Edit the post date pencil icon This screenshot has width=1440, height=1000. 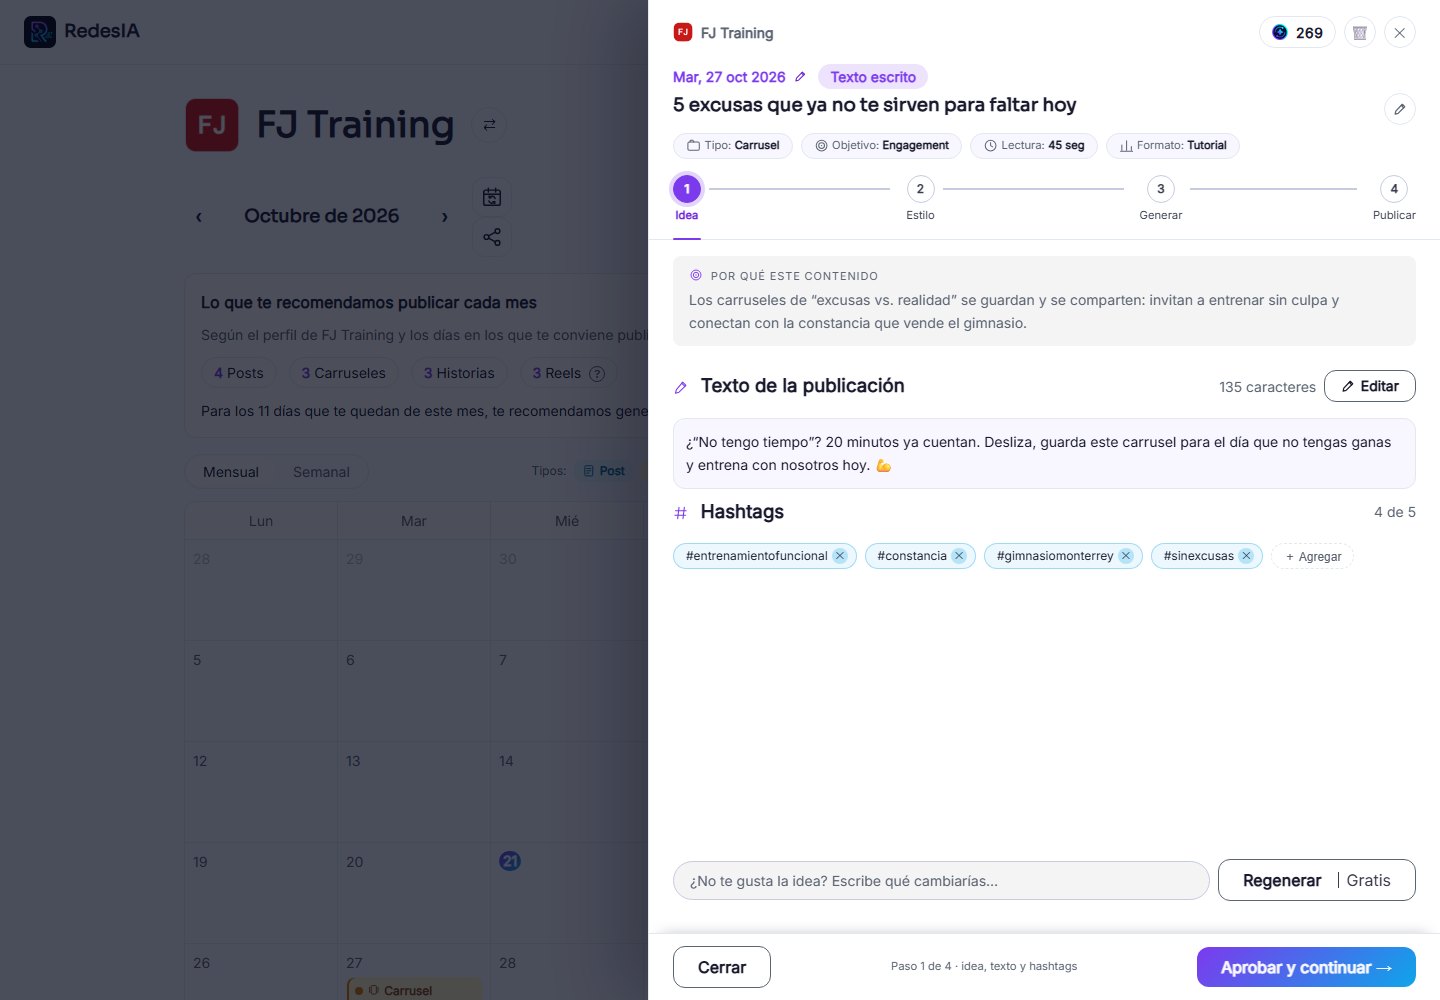800,77
